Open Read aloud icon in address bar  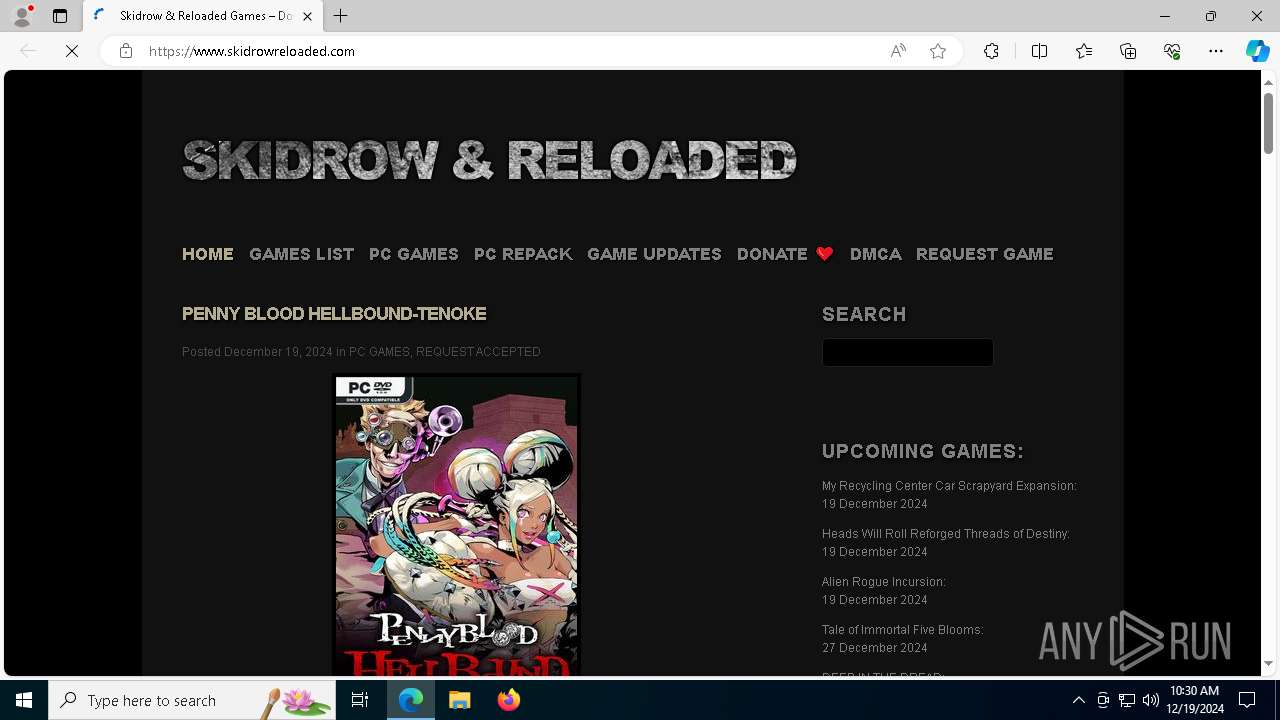click(x=898, y=51)
